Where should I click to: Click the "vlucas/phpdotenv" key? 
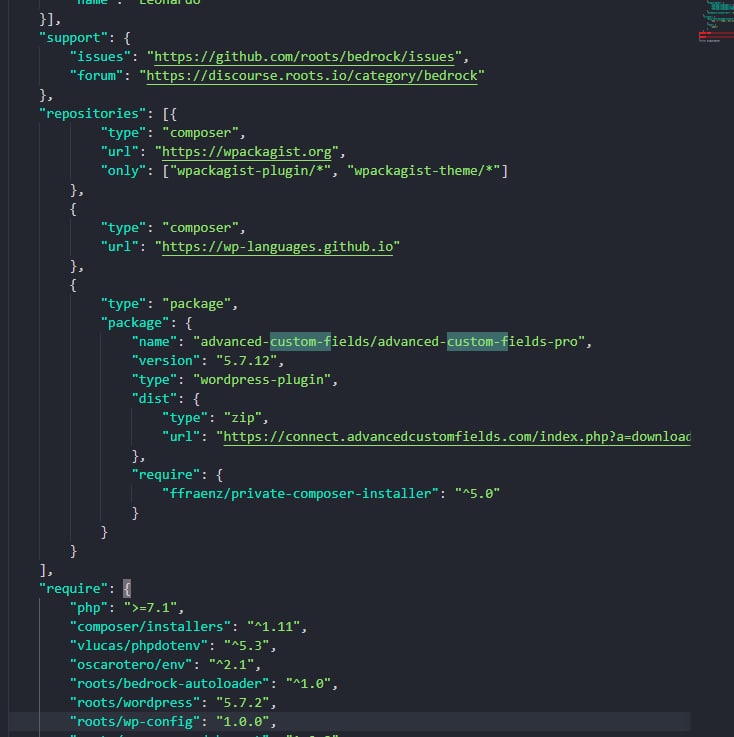click(x=139, y=646)
